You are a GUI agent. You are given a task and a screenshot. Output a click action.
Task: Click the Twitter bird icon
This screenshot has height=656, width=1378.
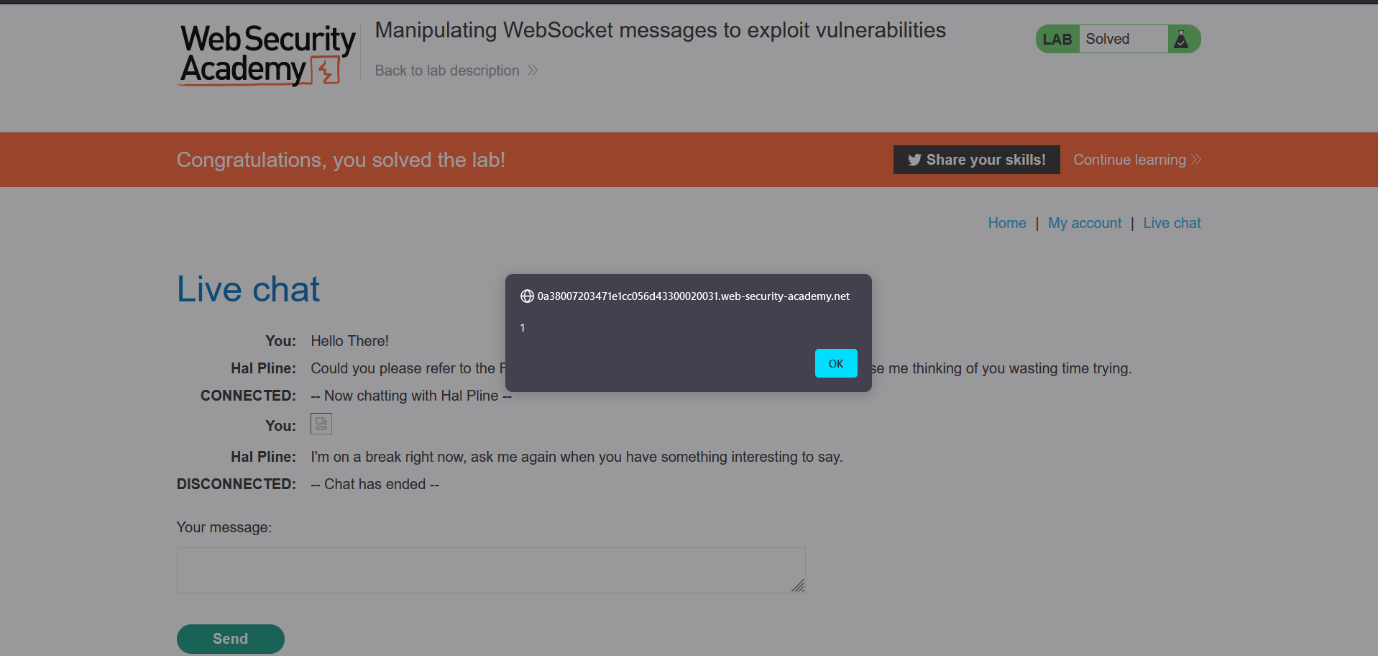915,159
